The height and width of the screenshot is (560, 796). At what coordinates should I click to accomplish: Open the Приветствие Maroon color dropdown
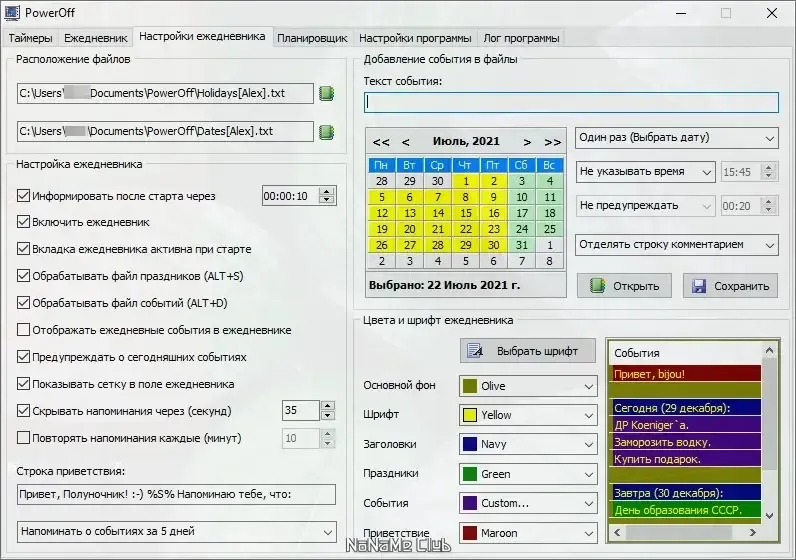pyautogui.click(x=528, y=533)
